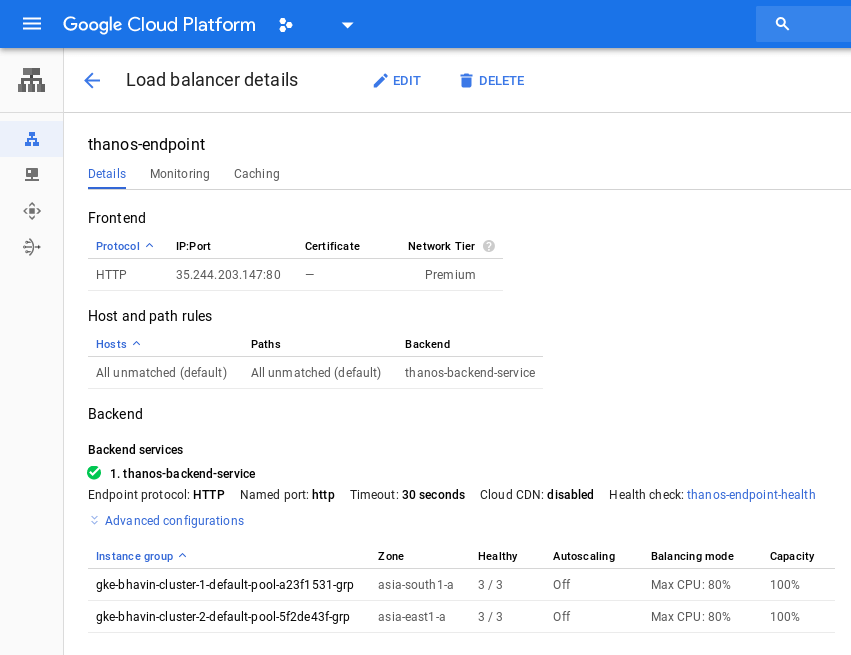Open the Cloud NAT sidebar icon
851x655 pixels.
[31, 247]
